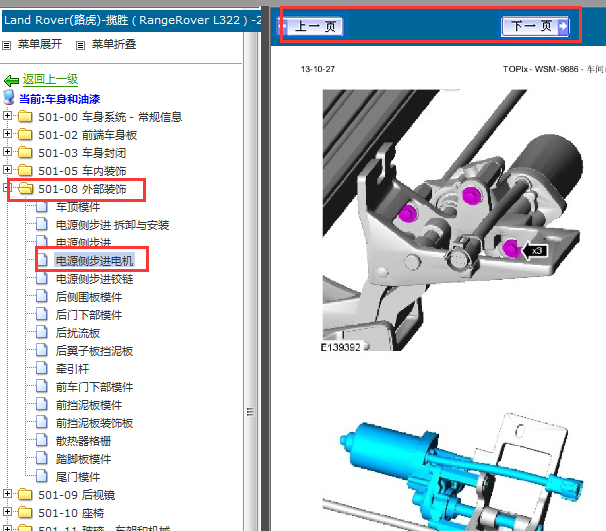Open the 车顶模件 document

[x=78, y=207]
